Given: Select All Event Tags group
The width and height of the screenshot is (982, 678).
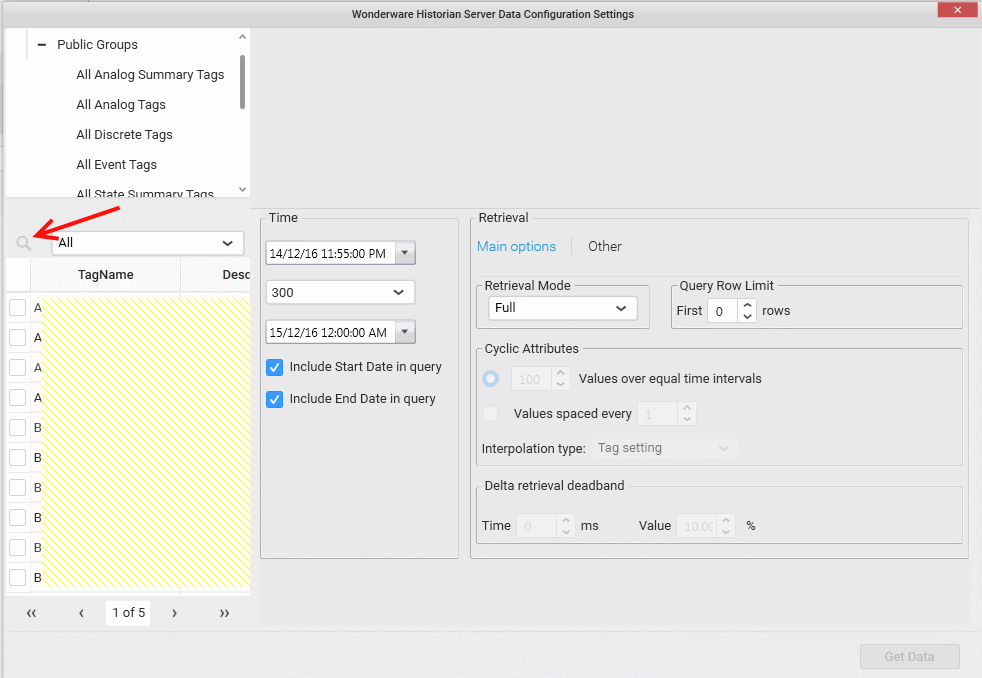Looking at the screenshot, I should pos(116,165).
